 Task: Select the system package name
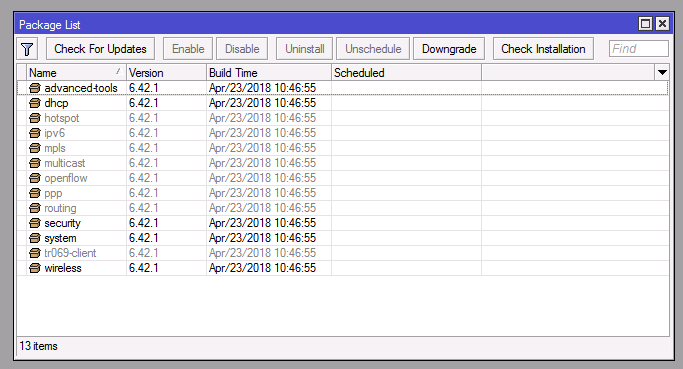tap(60, 238)
